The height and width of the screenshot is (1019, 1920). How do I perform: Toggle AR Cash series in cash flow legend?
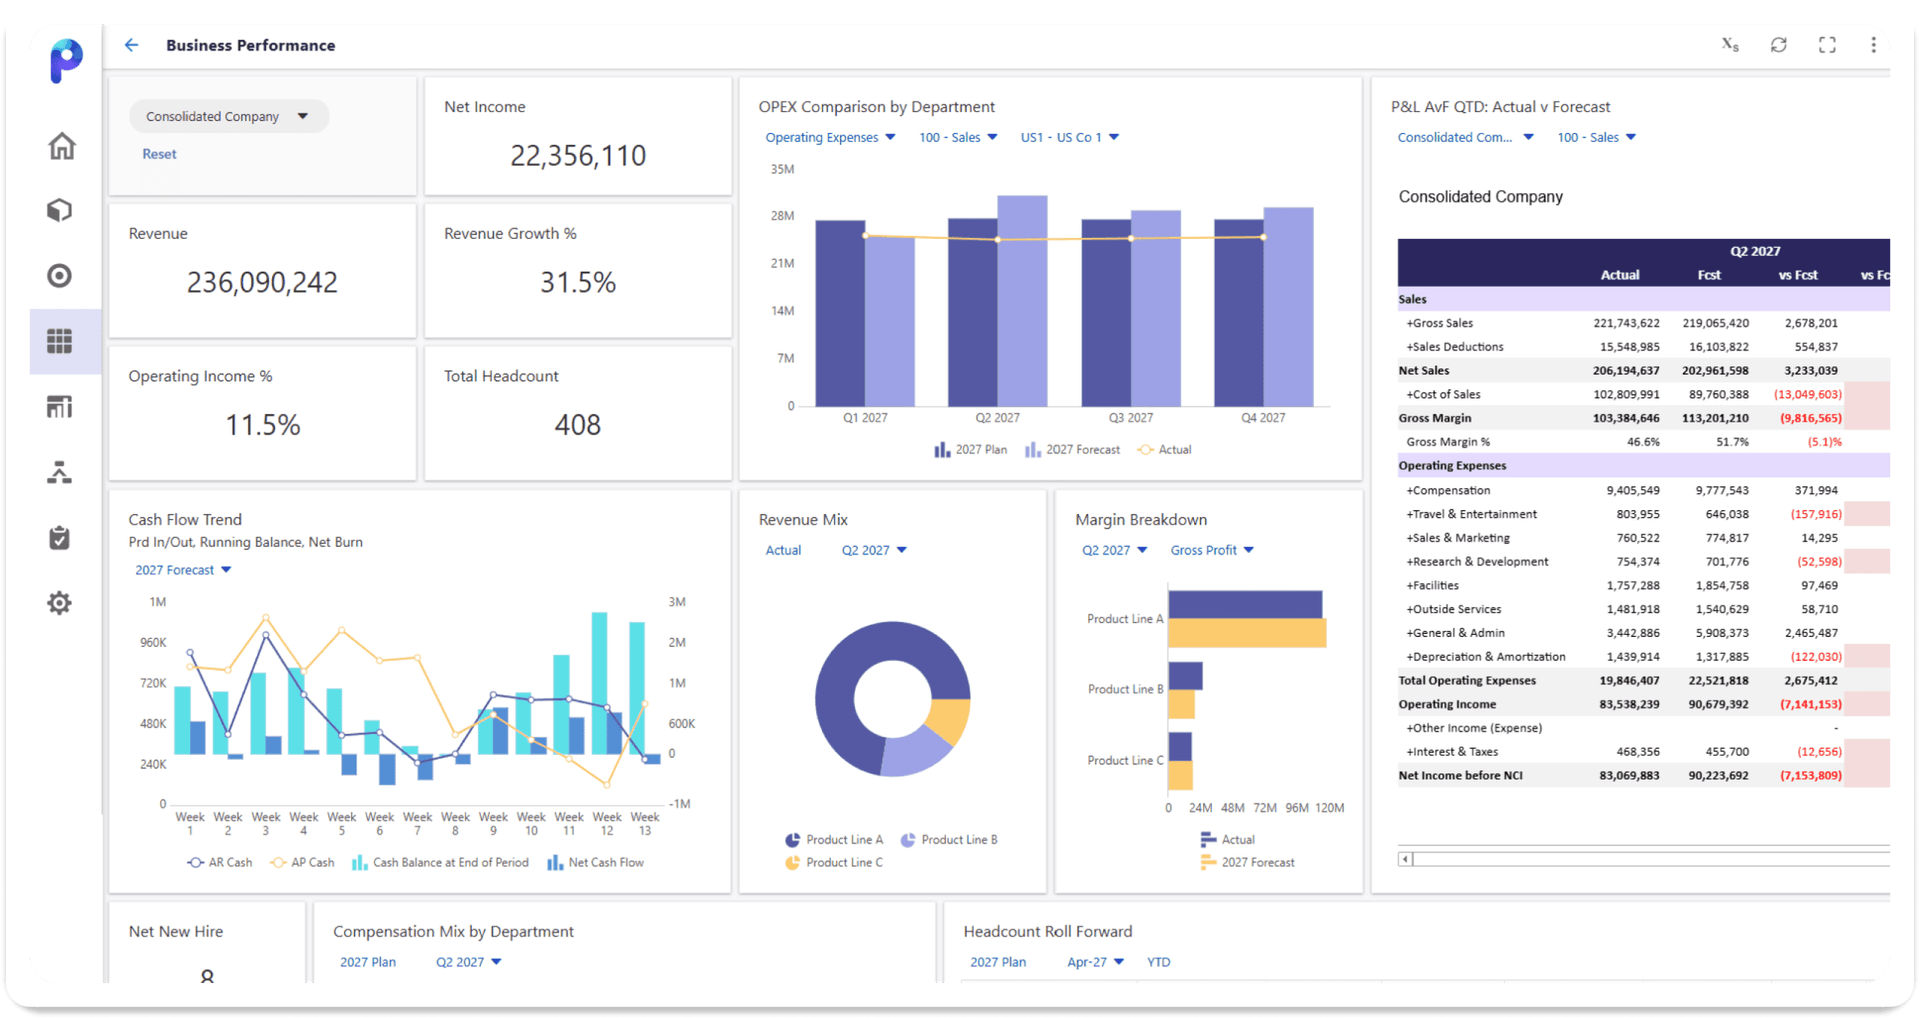(220, 862)
